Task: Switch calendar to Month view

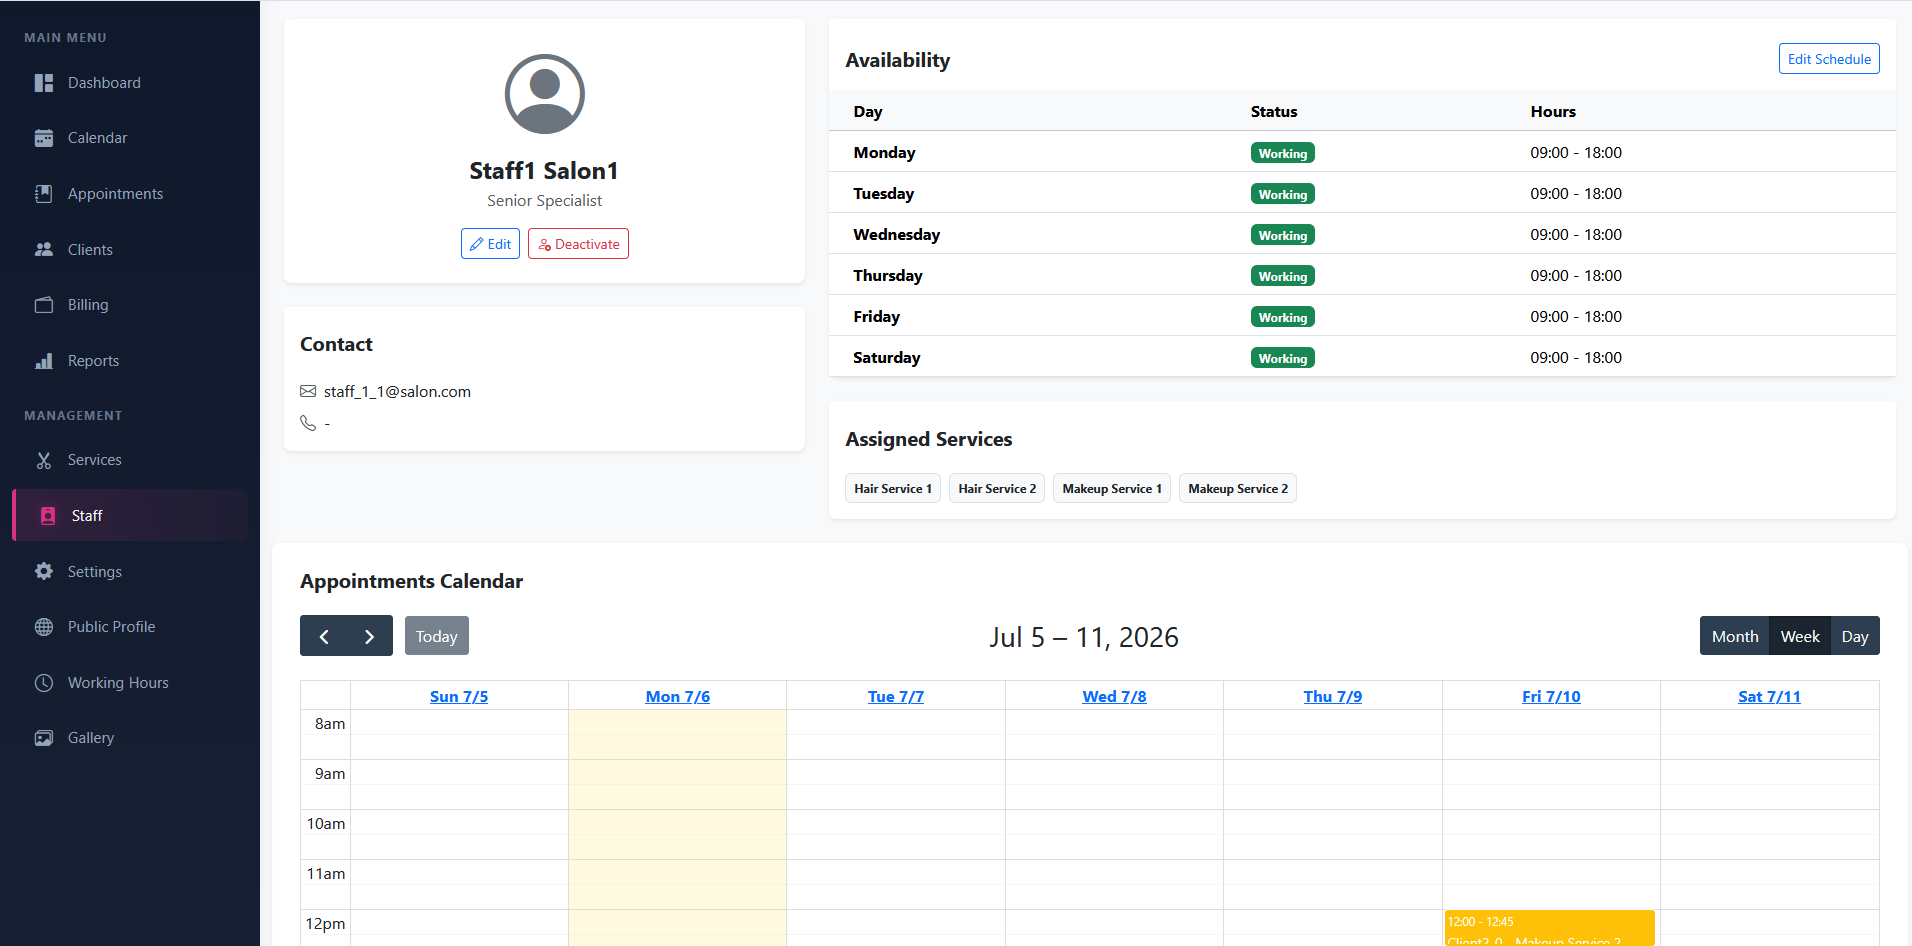Action: 1735,637
